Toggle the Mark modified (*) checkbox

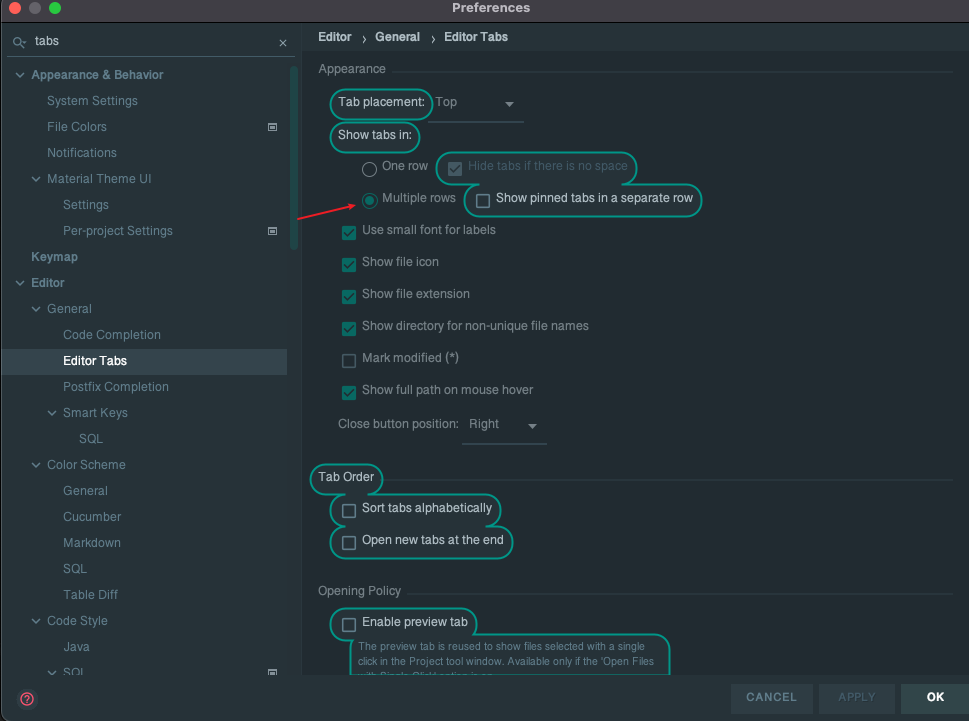tap(349, 360)
